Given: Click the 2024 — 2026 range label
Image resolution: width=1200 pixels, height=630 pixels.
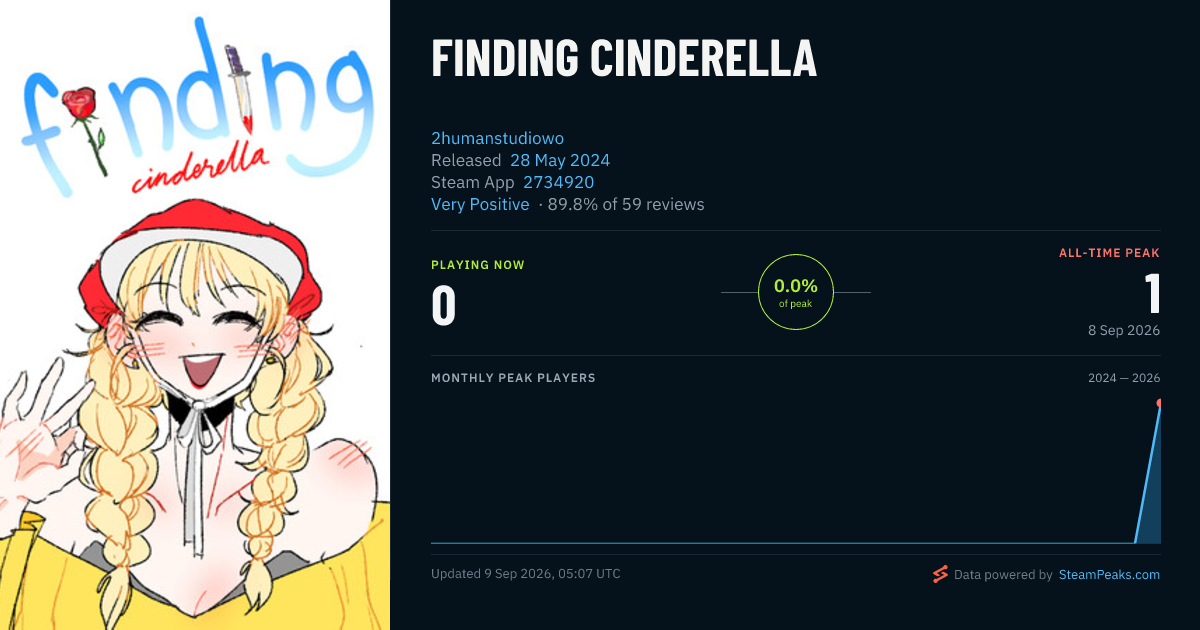Looking at the screenshot, I should (x=1124, y=378).
